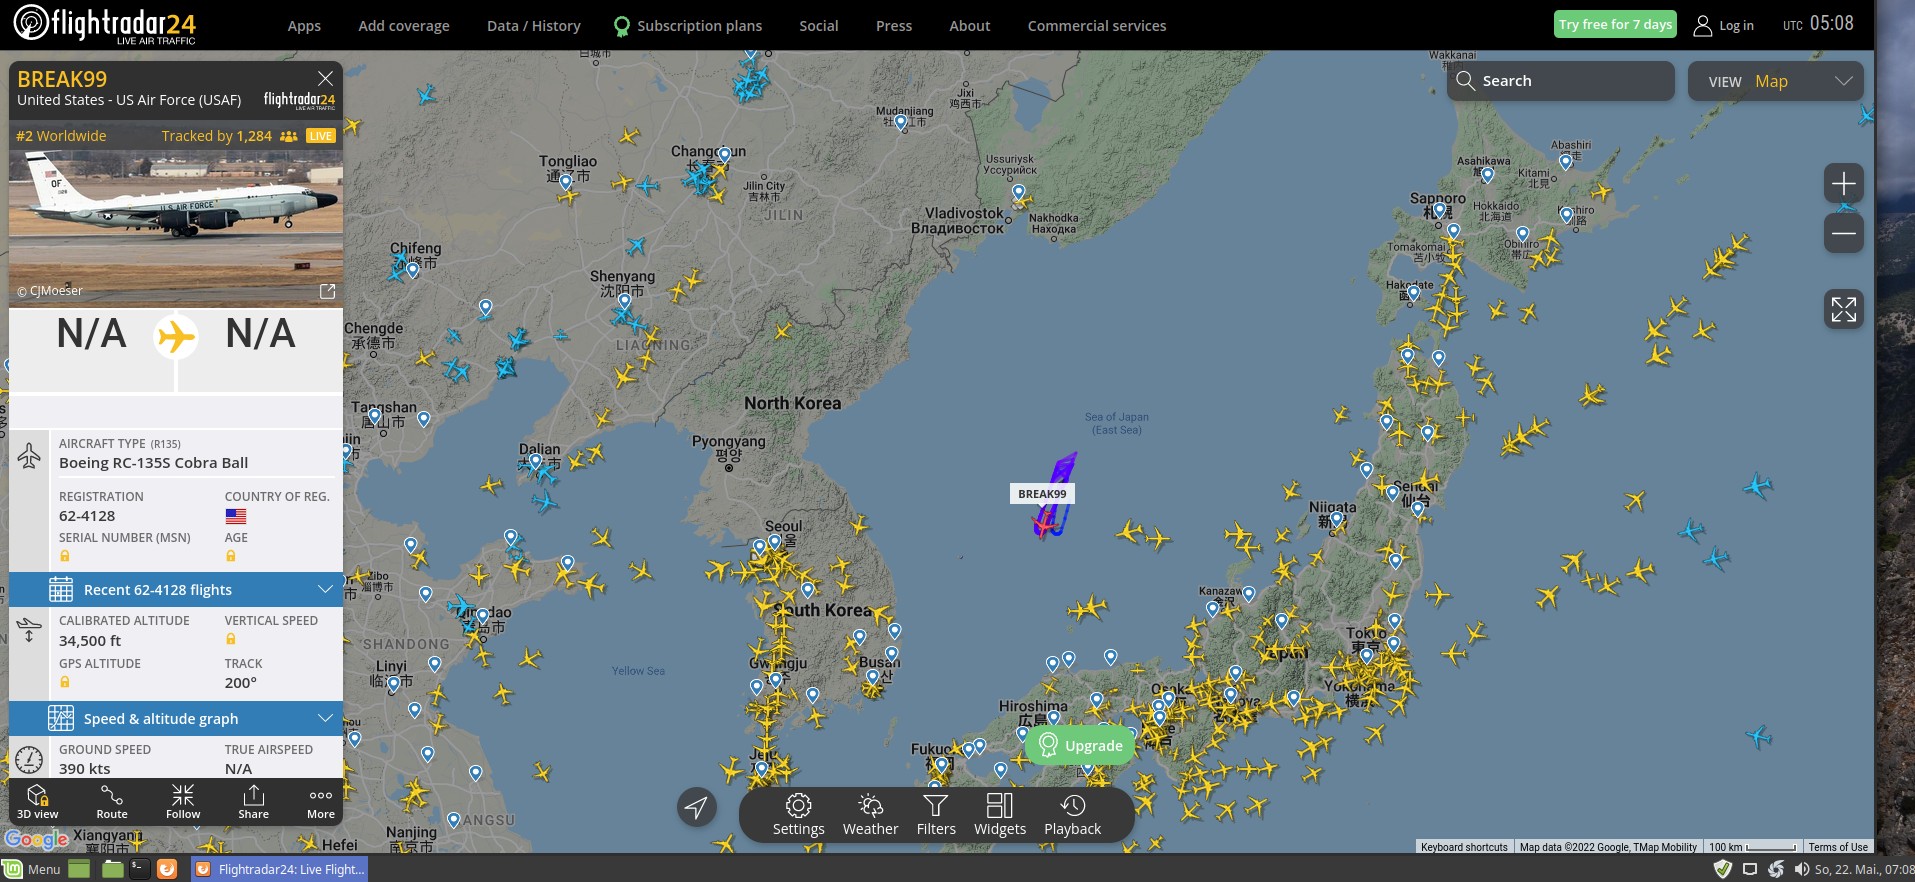Image resolution: width=1915 pixels, height=882 pixels.
Task: Open Subscription plans
Action: coord(688,26)
